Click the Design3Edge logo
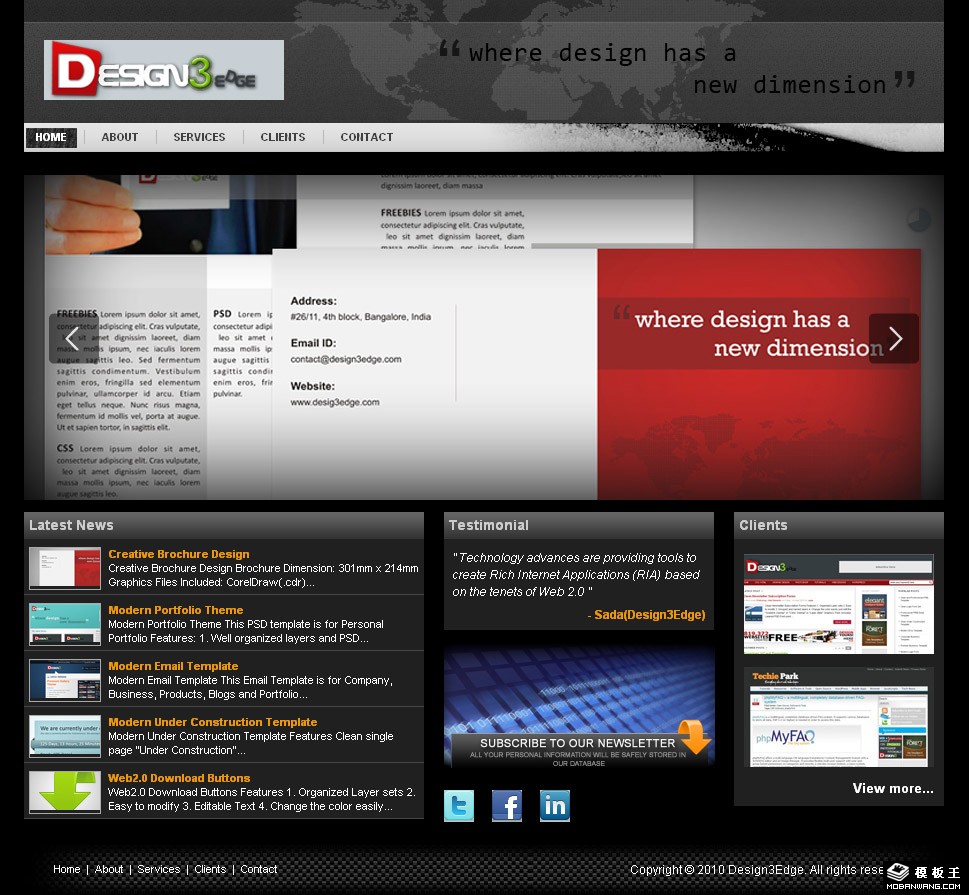The image size is (969, 895). point(164,70)
